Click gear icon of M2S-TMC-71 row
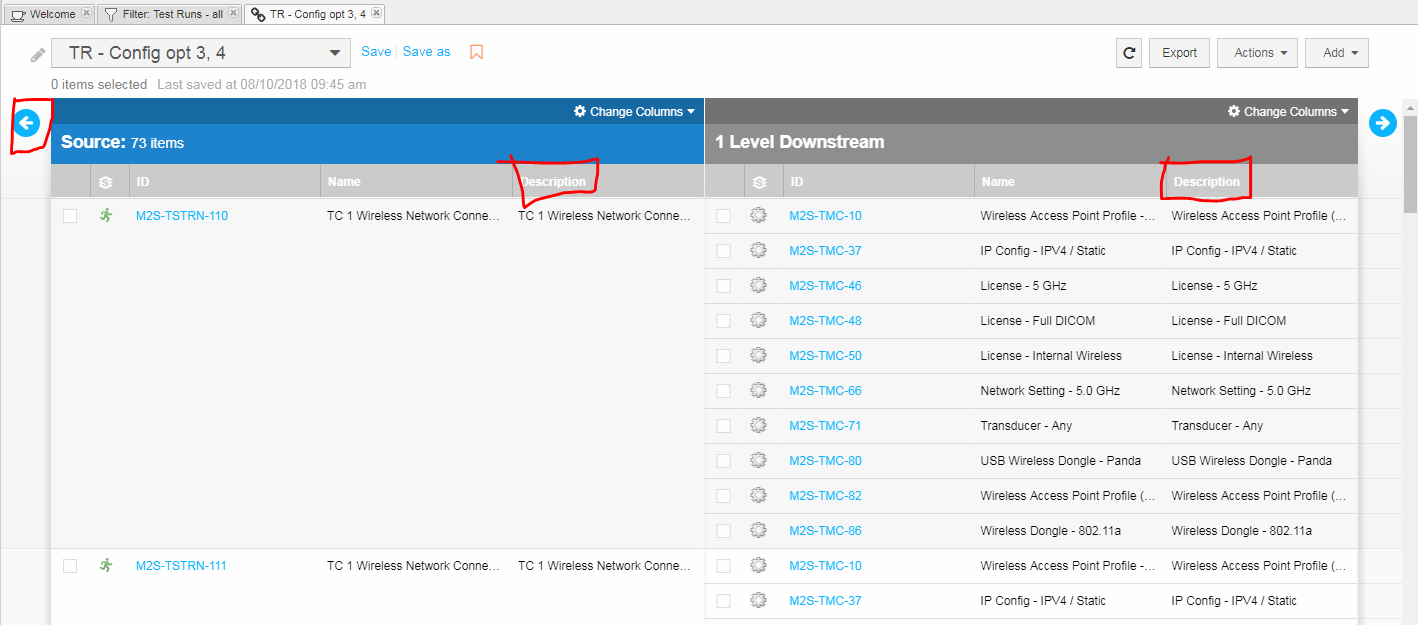 (758, 425)
